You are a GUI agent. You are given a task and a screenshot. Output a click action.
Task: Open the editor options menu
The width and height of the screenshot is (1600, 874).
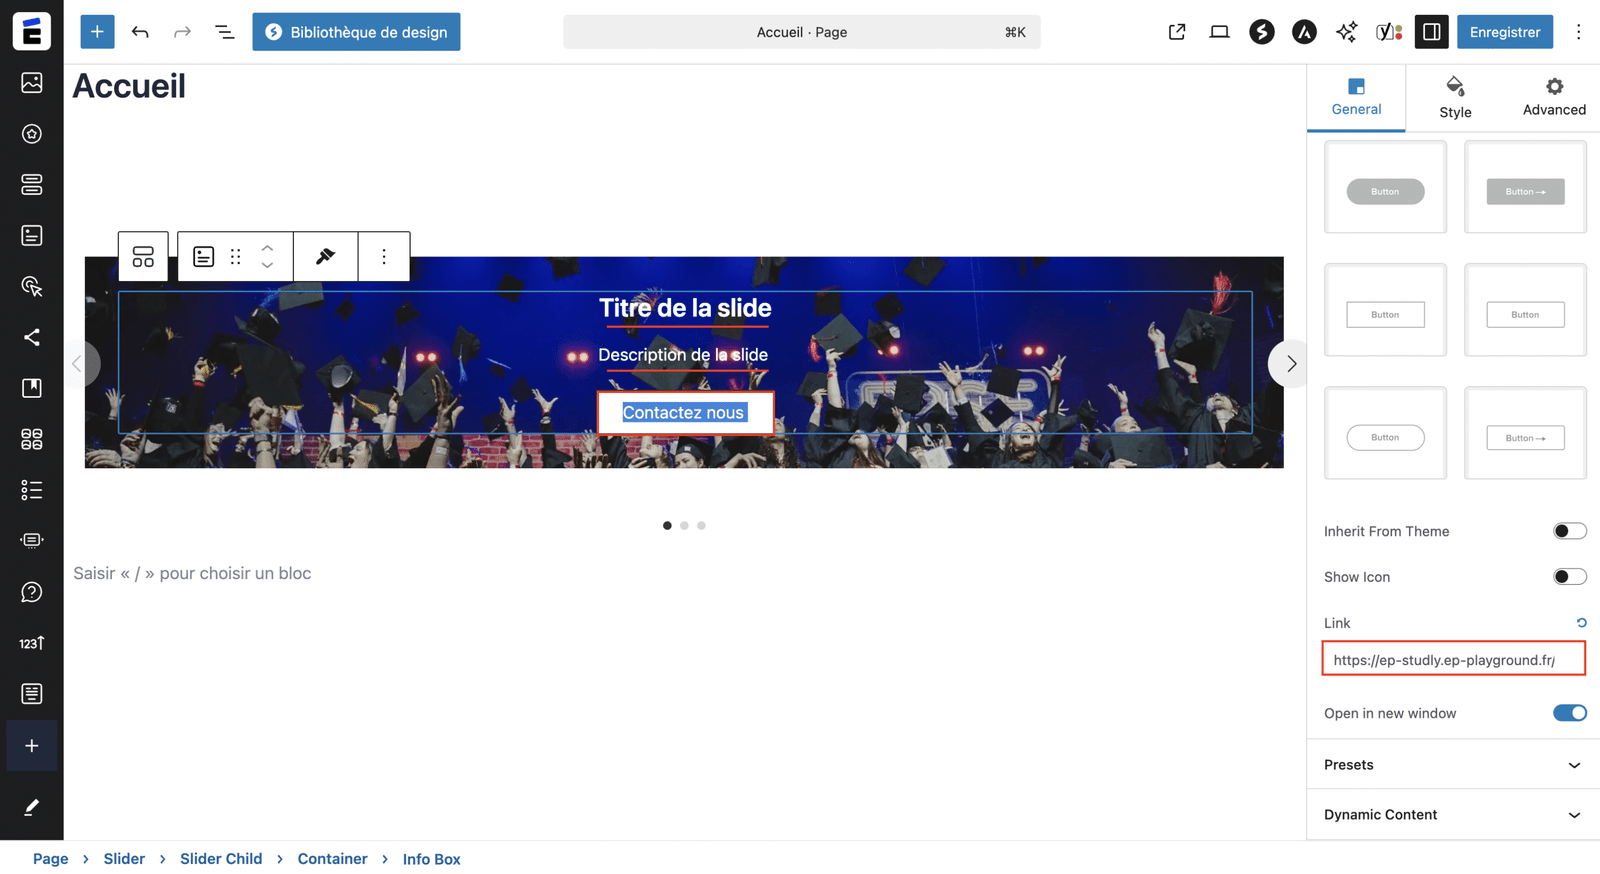[x=1578, y=32]
